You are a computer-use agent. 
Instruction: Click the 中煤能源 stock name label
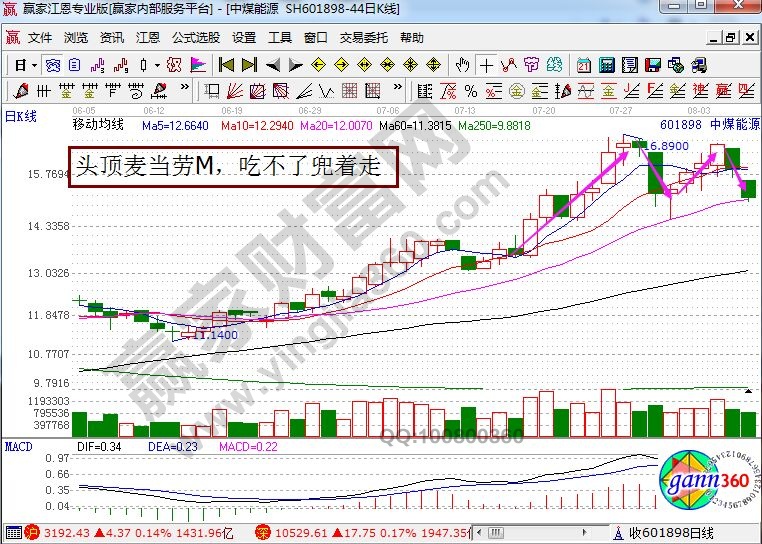click(x=734, y=125)
